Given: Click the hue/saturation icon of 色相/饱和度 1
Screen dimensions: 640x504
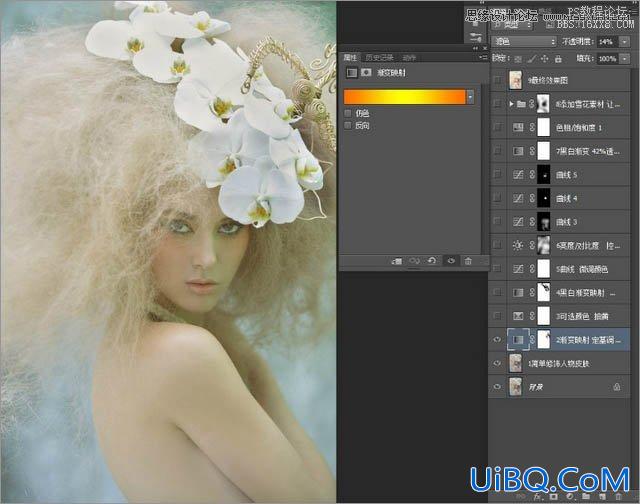Looking at the screenshot, I should [x=518, y=127].
